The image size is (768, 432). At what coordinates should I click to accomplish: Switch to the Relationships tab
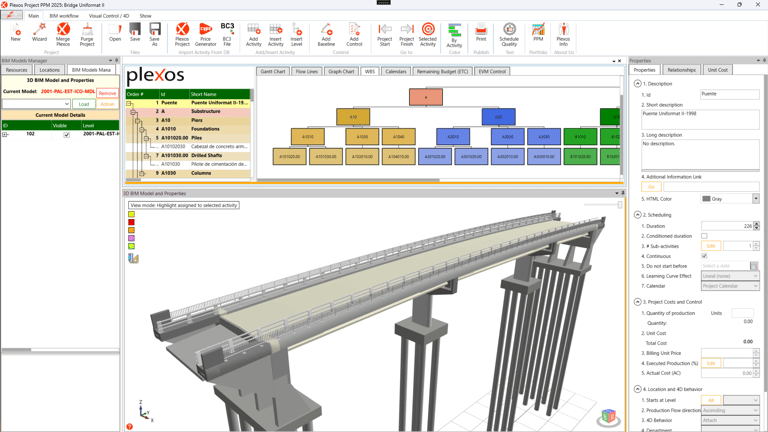click(x=681, y=70)
